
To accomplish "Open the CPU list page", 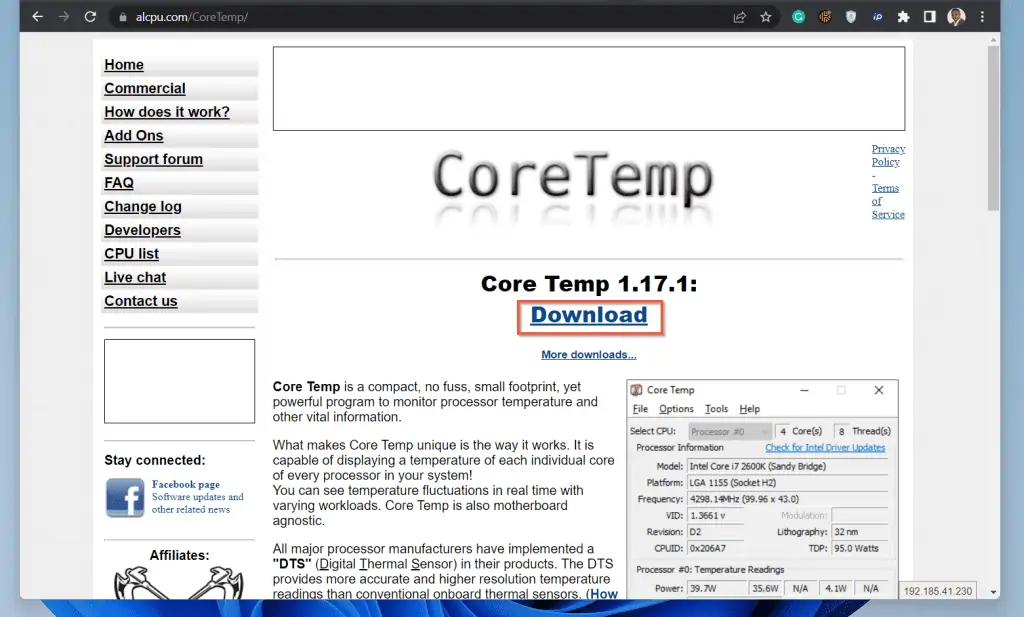I will coord(131,253).
